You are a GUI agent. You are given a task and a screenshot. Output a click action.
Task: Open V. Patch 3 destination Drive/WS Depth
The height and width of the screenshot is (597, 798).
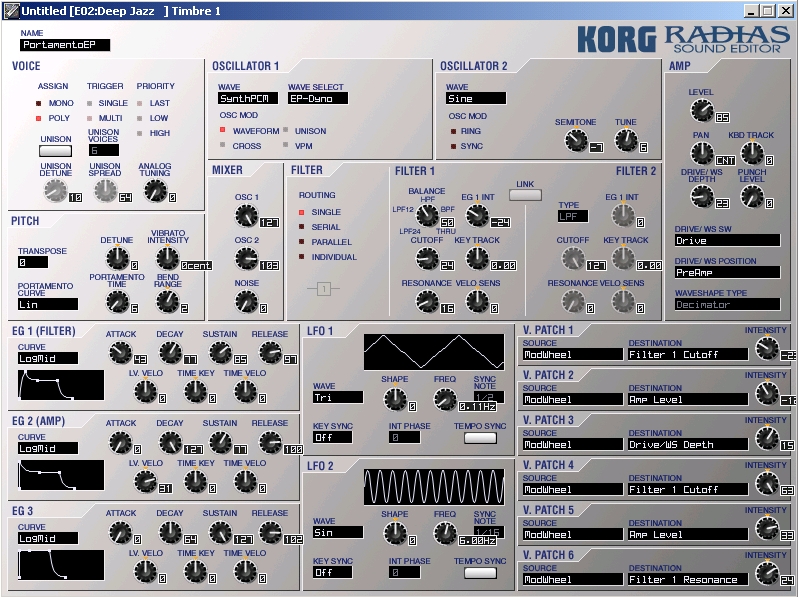689,444
